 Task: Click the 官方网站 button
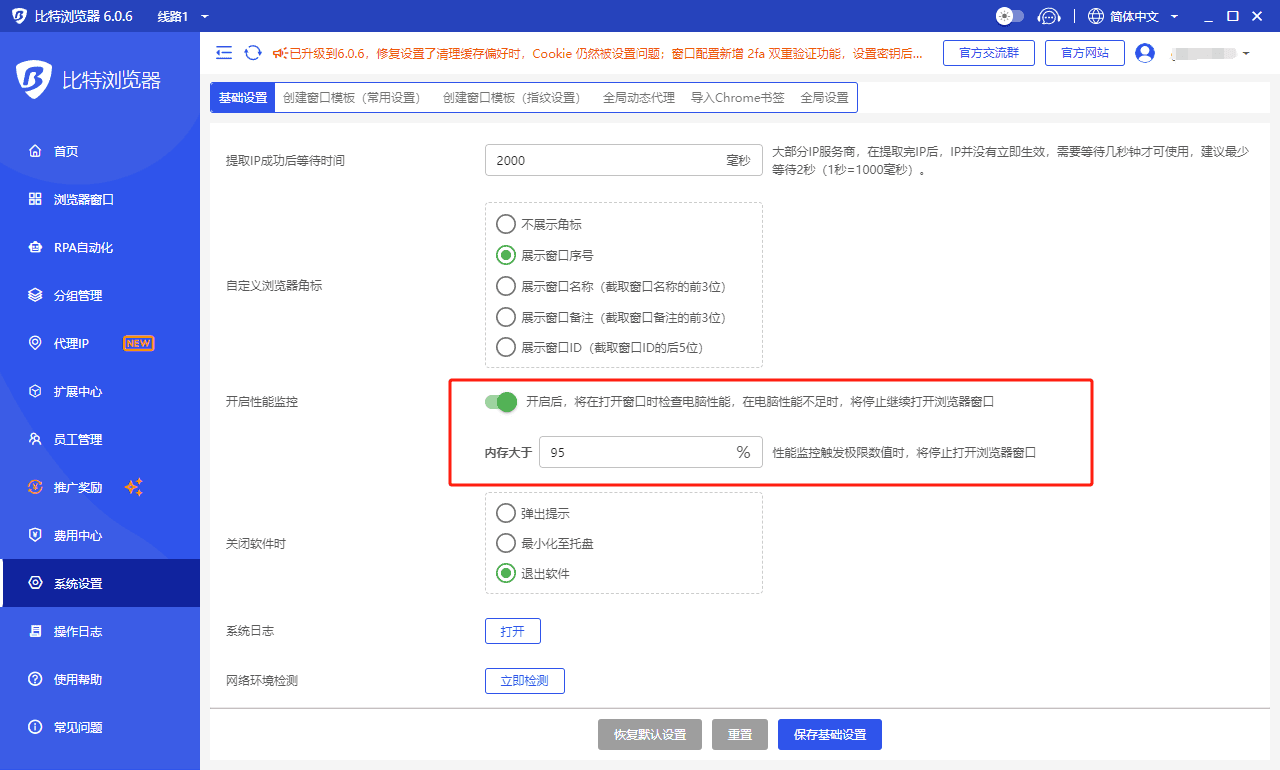click(1085, 53)
